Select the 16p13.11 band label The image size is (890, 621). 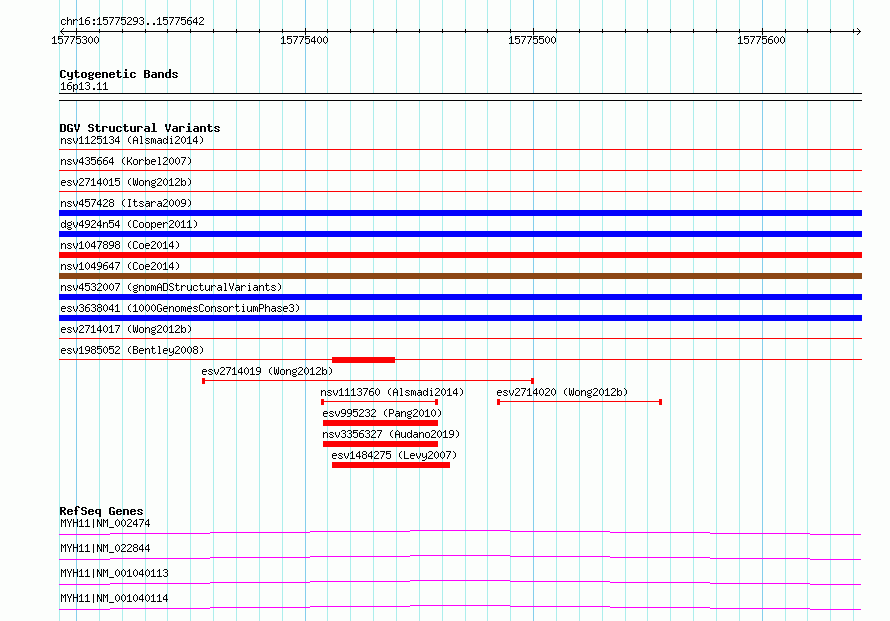[x=84, y=86]
